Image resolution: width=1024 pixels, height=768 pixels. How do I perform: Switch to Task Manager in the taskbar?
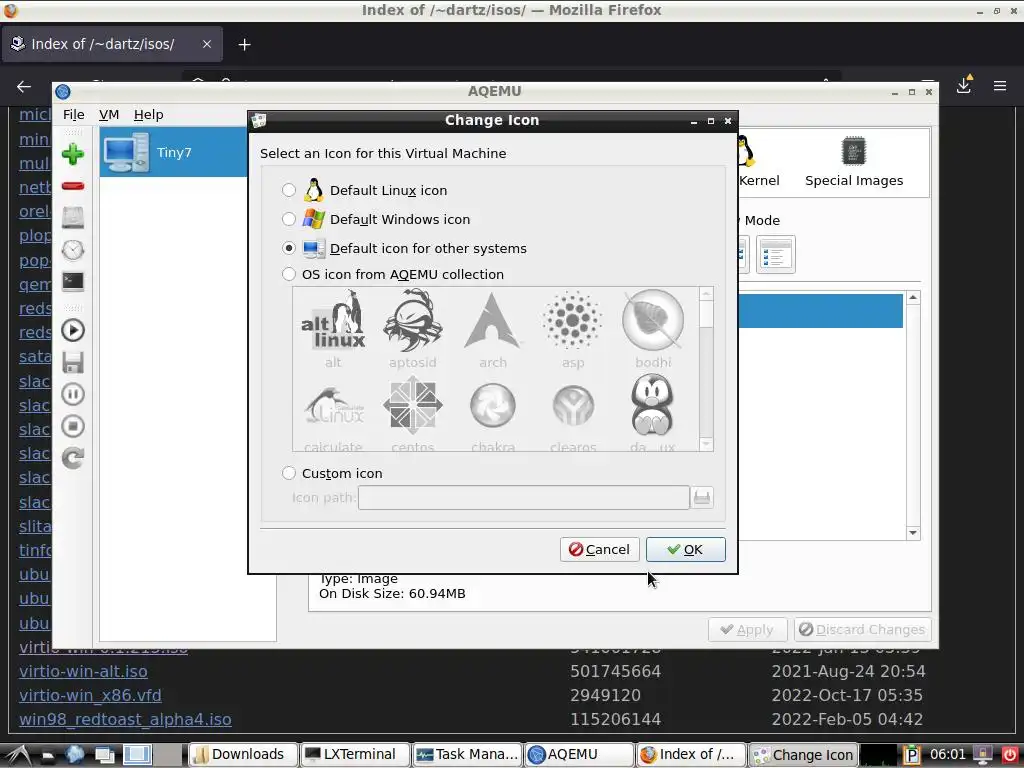coord(467,754)
